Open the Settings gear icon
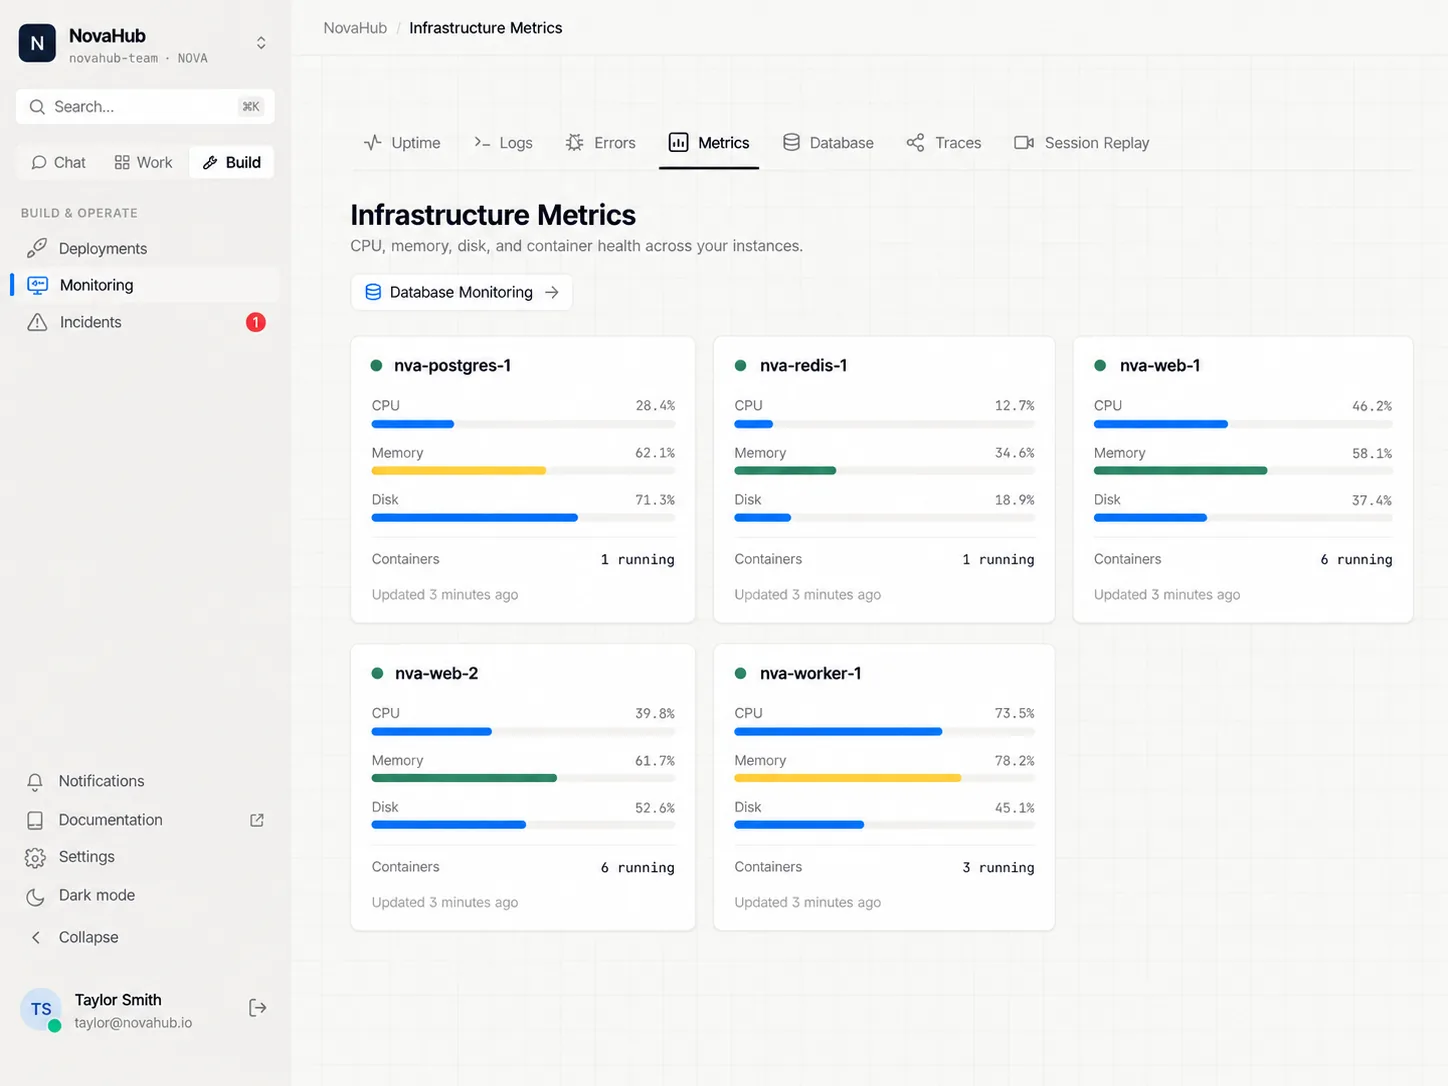The image size is (1448, 1086). [x=35, y=858]
